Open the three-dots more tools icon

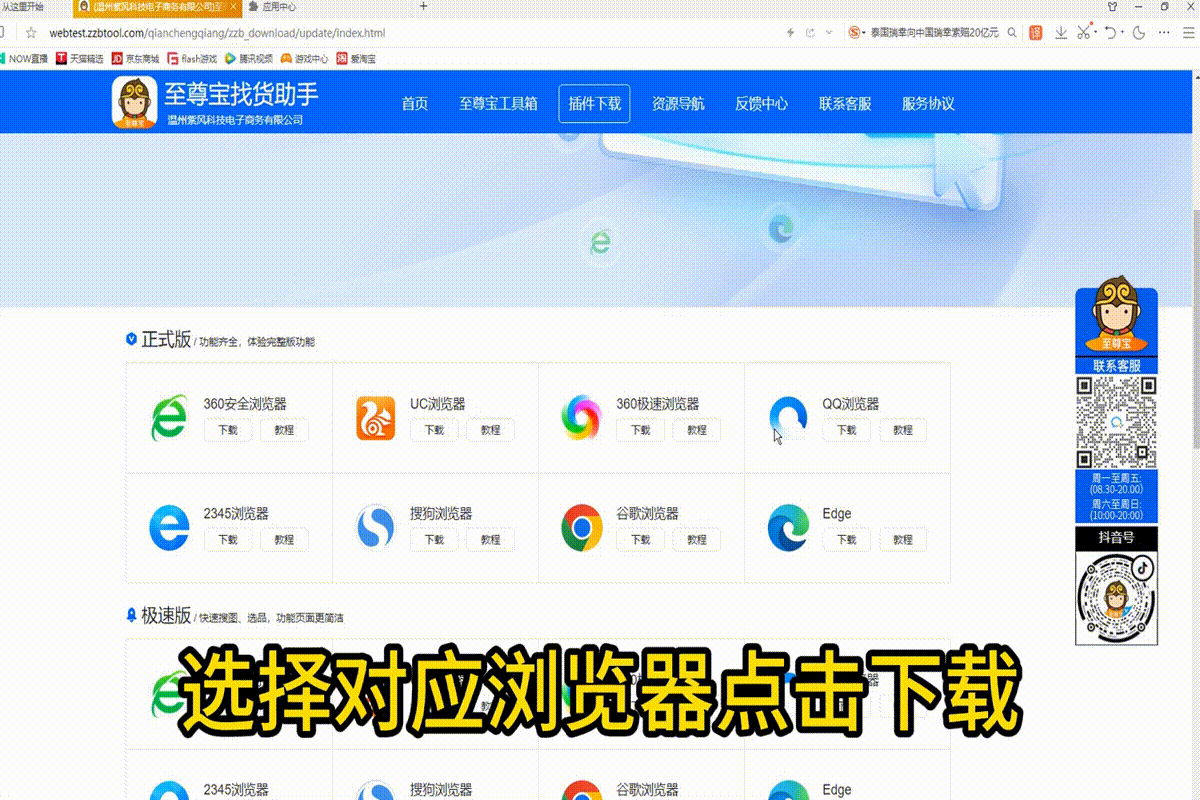[1163, 33]
